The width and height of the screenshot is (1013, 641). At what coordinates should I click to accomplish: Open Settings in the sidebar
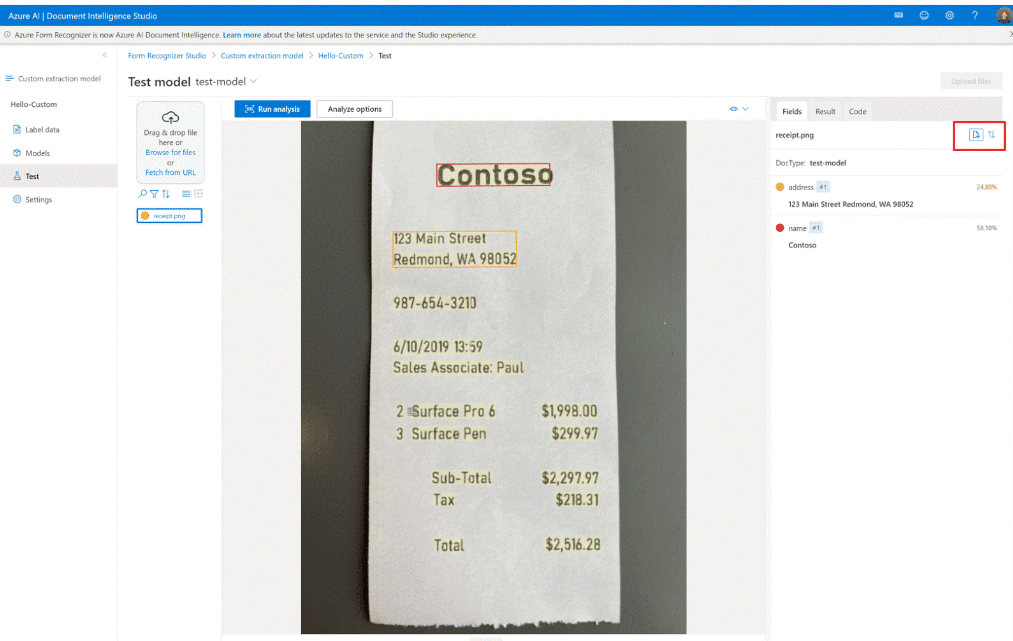(x=38, y=200)
